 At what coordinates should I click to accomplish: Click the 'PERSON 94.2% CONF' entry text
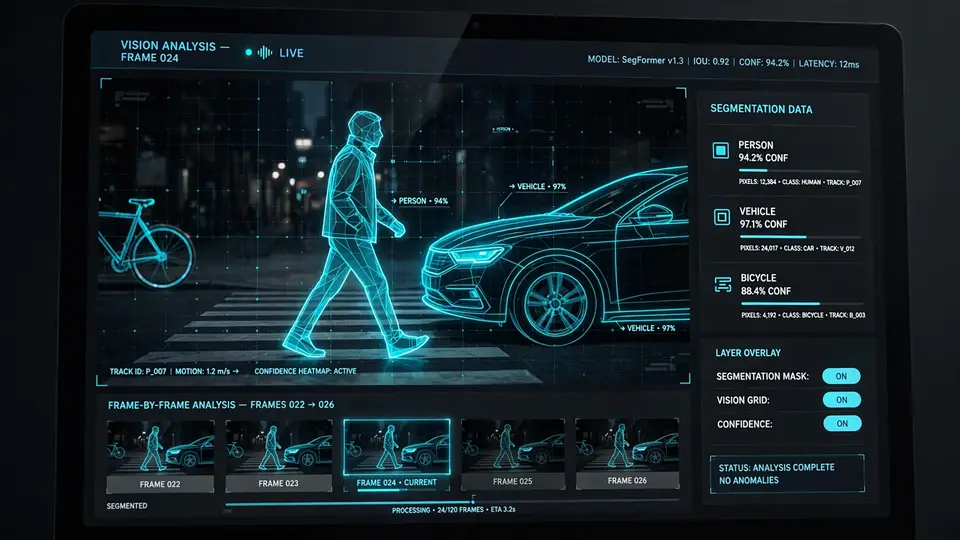tap(763, 151)
